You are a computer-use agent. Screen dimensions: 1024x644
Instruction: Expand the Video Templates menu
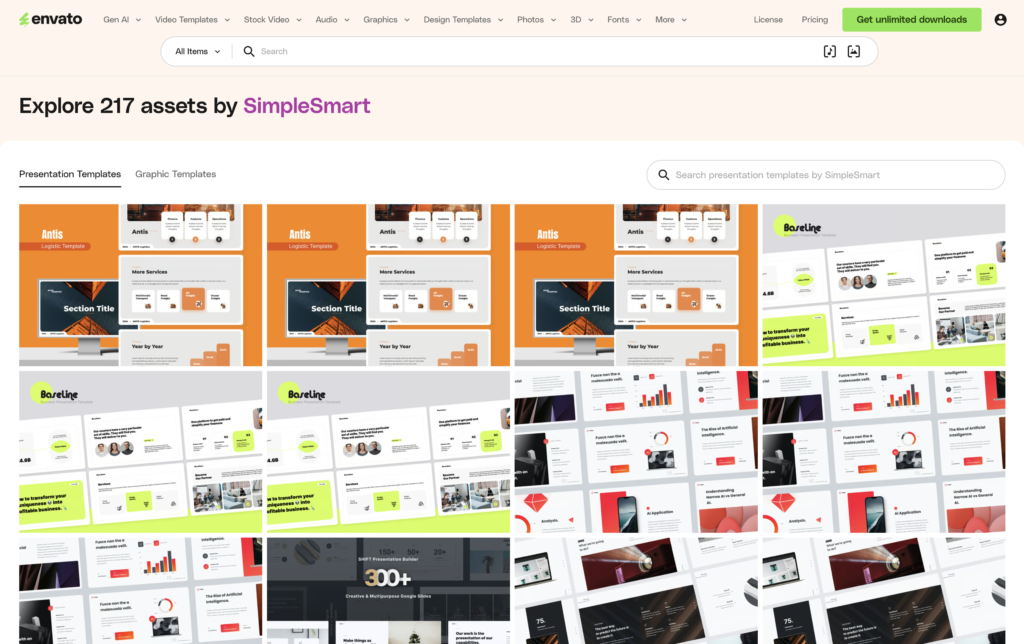click(x=192, y=19)
